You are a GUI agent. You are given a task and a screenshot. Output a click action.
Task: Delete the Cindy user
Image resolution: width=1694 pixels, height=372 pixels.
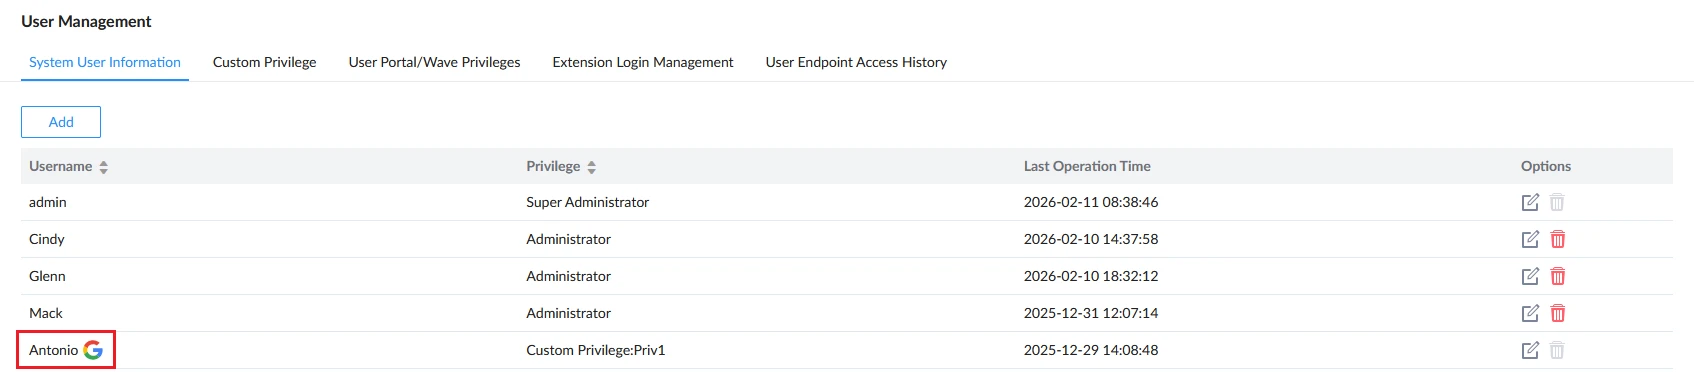pyautogui.click(x=1558, y=239)
